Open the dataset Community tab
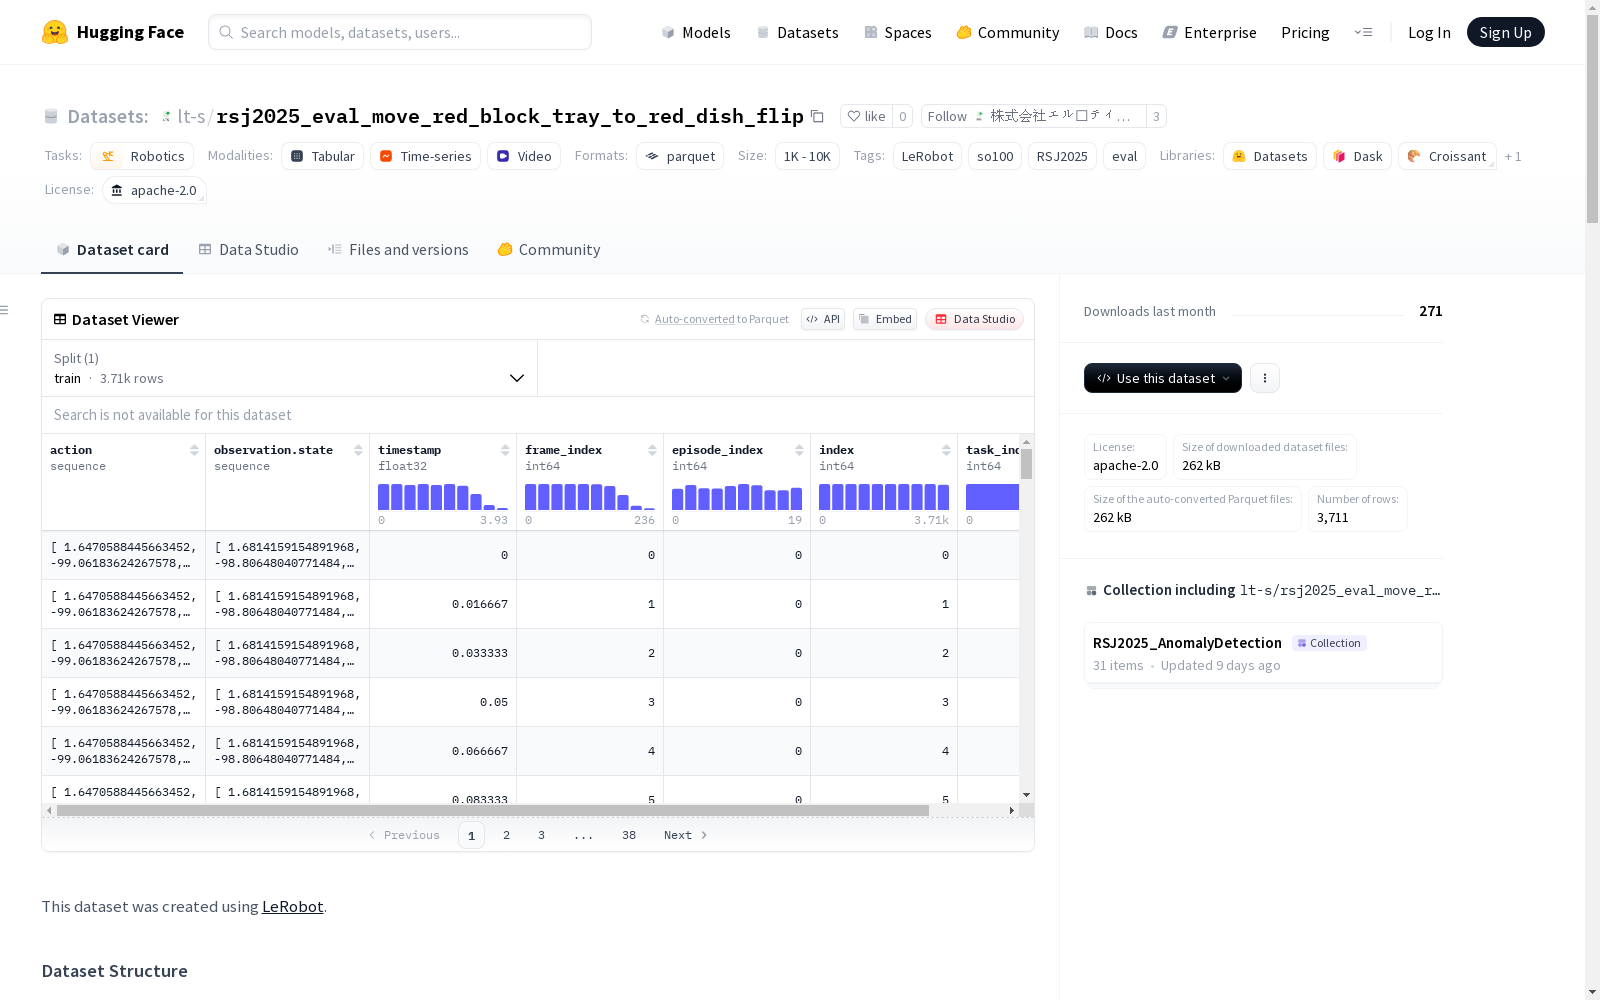This screenshot has height=1000, width=1600. click(549, 250)
